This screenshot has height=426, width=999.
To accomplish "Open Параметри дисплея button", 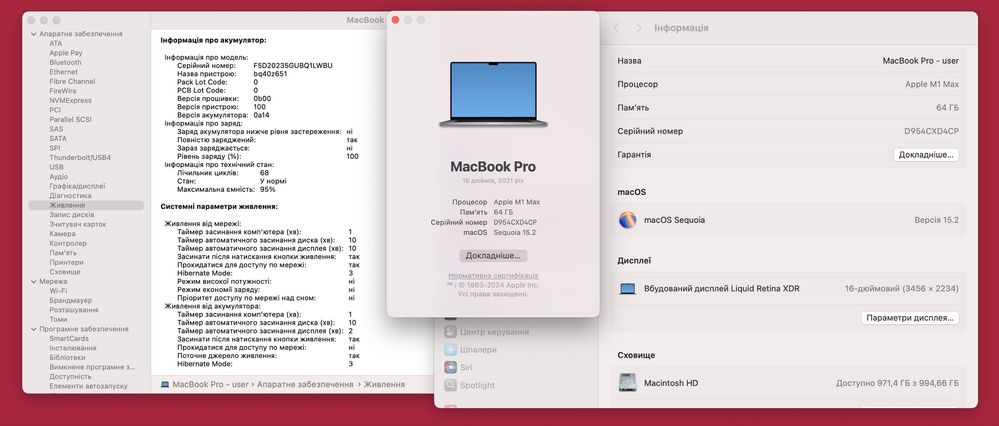I will [910, 317].
